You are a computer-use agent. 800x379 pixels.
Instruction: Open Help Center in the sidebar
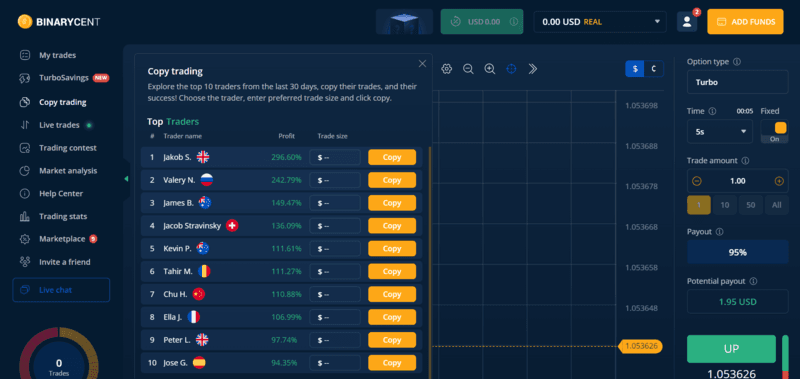(x=61, y=194)
